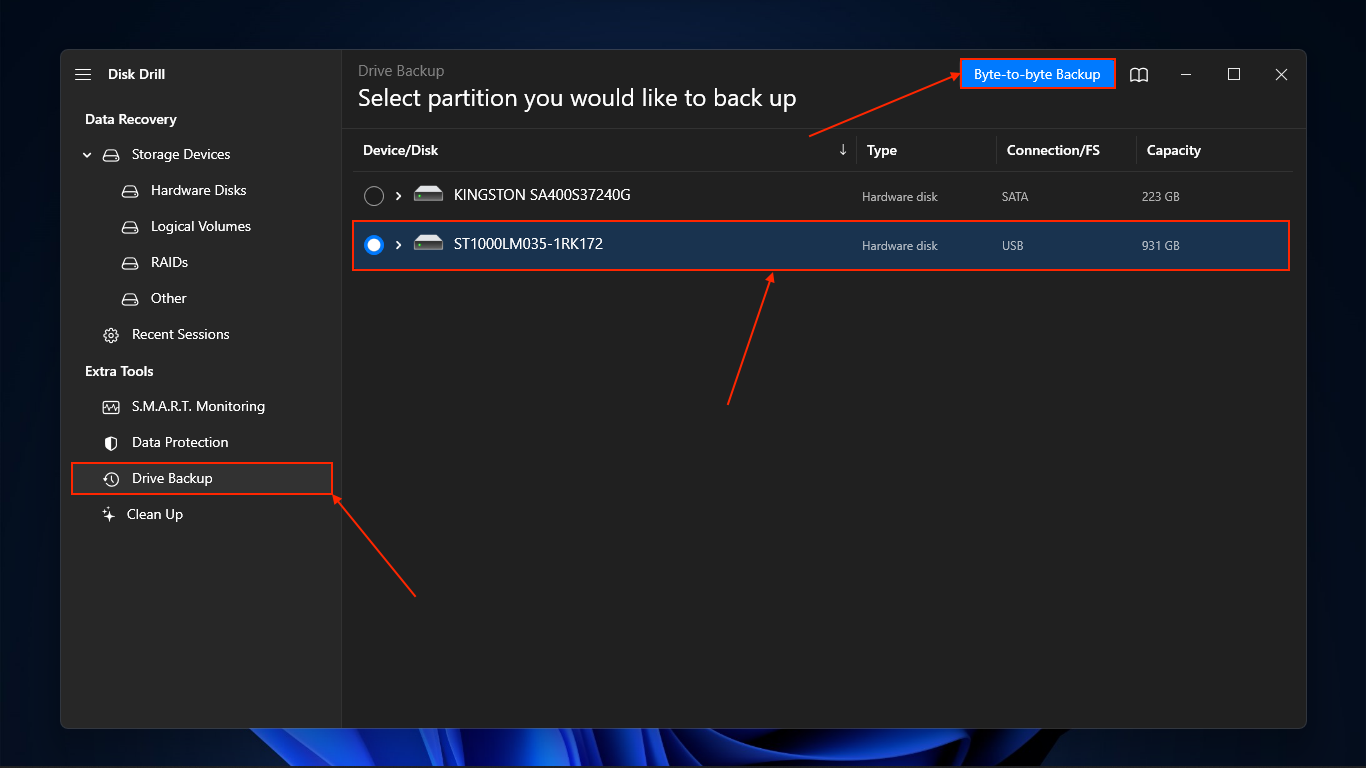The image size is (1366, 768).
Task: Click the USB connection cell
Action: (x=1013, y=246)
